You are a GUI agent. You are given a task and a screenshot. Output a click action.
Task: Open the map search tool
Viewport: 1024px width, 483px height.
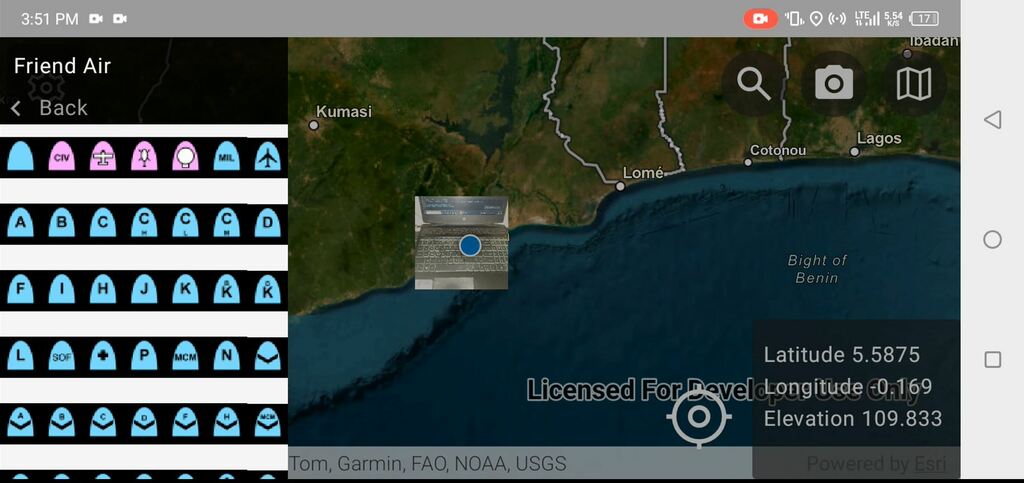[754, 84]
